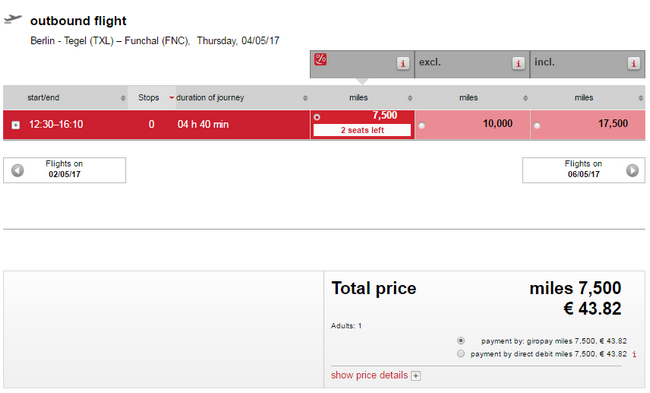Click the 04 h 40 min duration
650x393 pixels.
click(203, 124)
